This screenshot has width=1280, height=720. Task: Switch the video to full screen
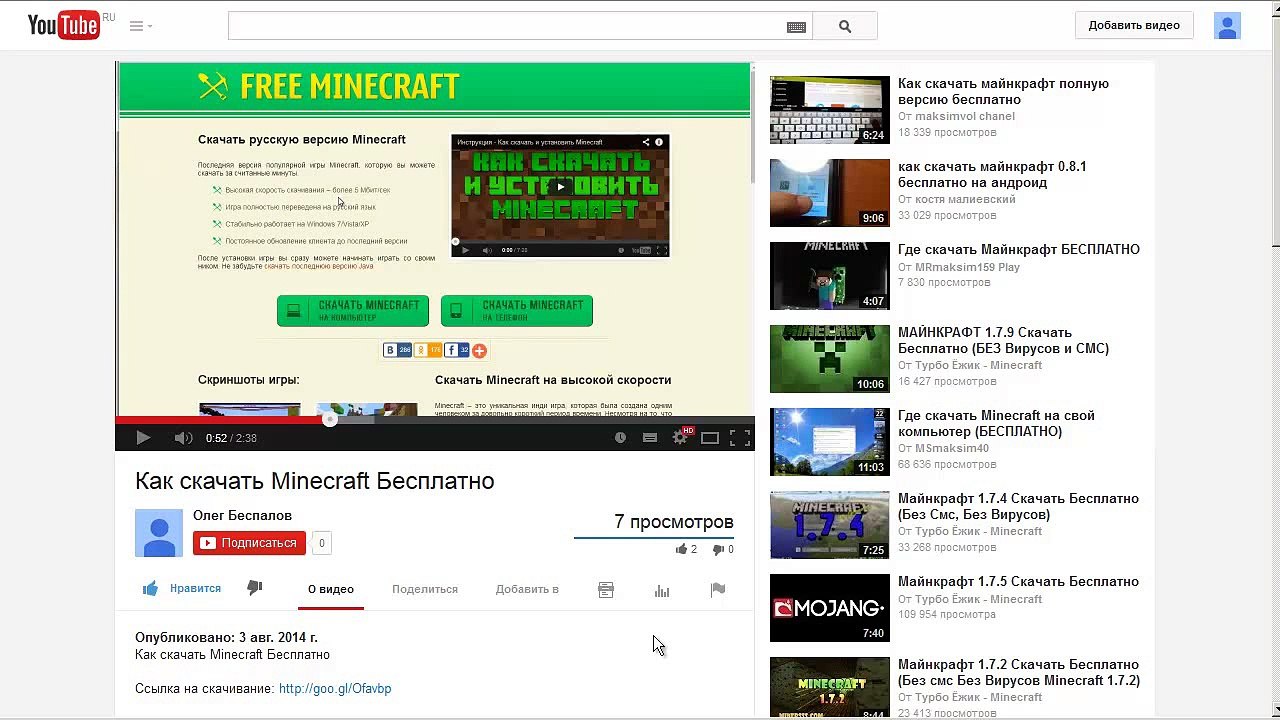click(x=740, y=437)
